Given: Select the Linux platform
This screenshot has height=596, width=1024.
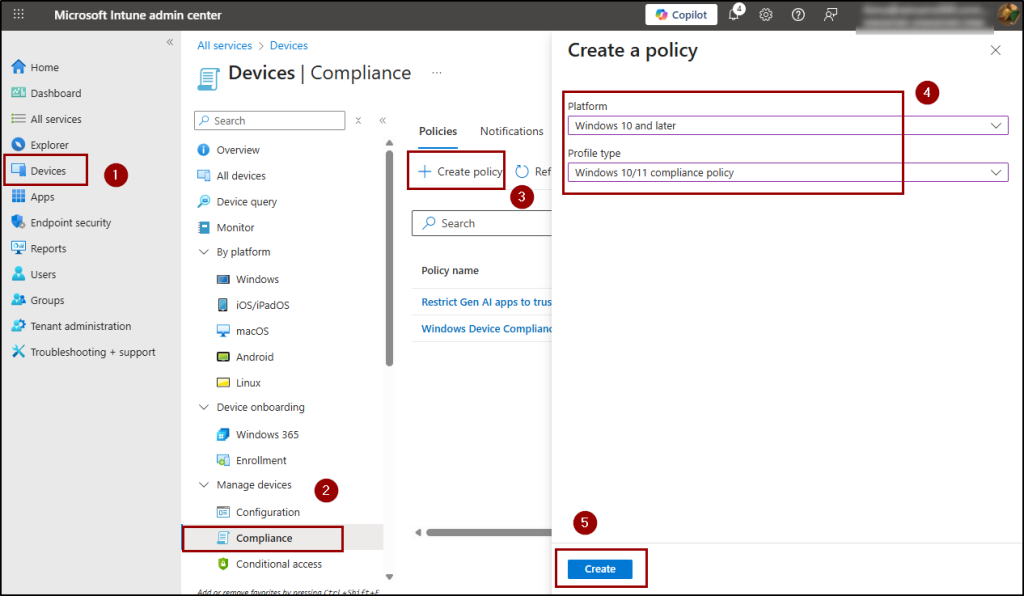Looking at the screenshot, I should pos(251,381).
